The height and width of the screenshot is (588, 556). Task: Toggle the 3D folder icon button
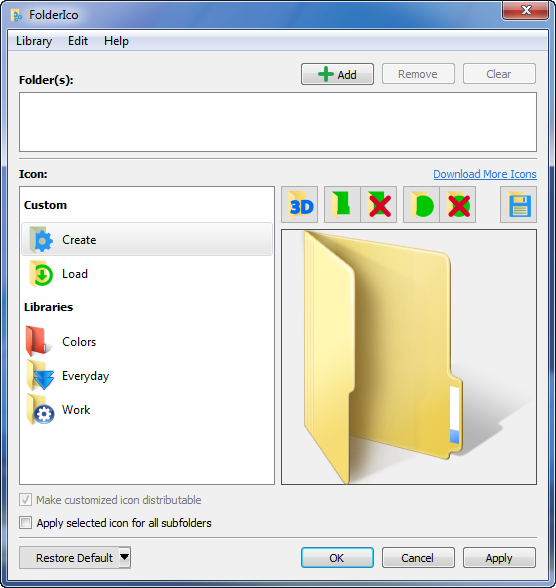300,205
